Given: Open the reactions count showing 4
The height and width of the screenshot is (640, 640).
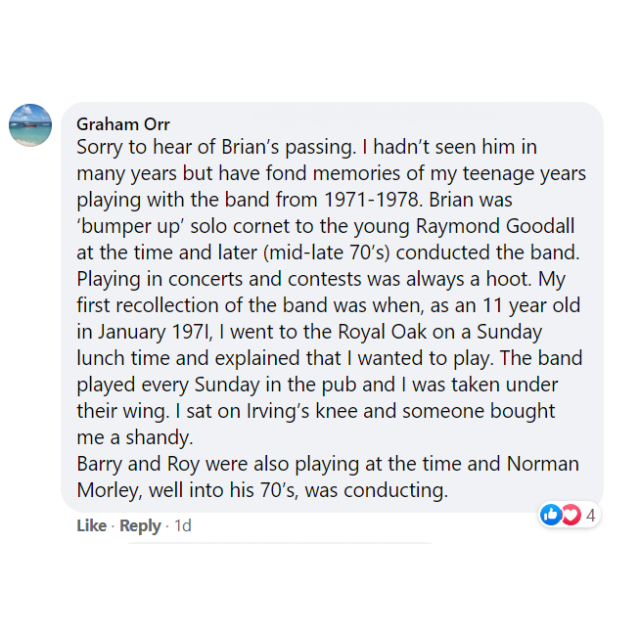Looking at the screenshot, I should [591, 516].
